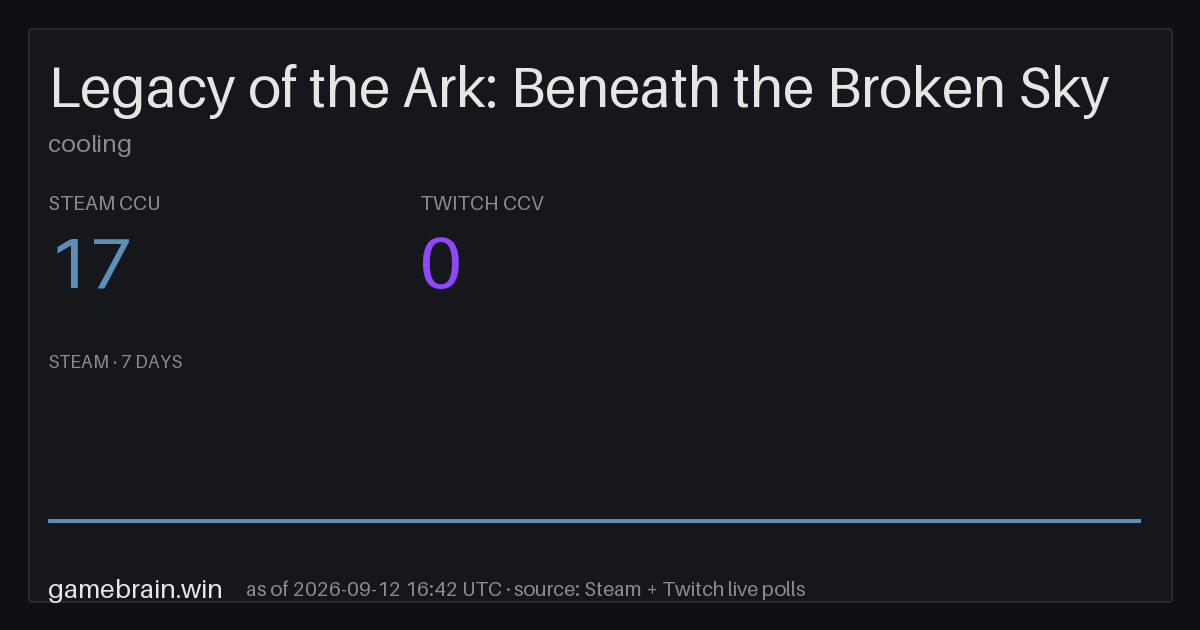Select the word Twitch in the source text

(x=690, y=589)
